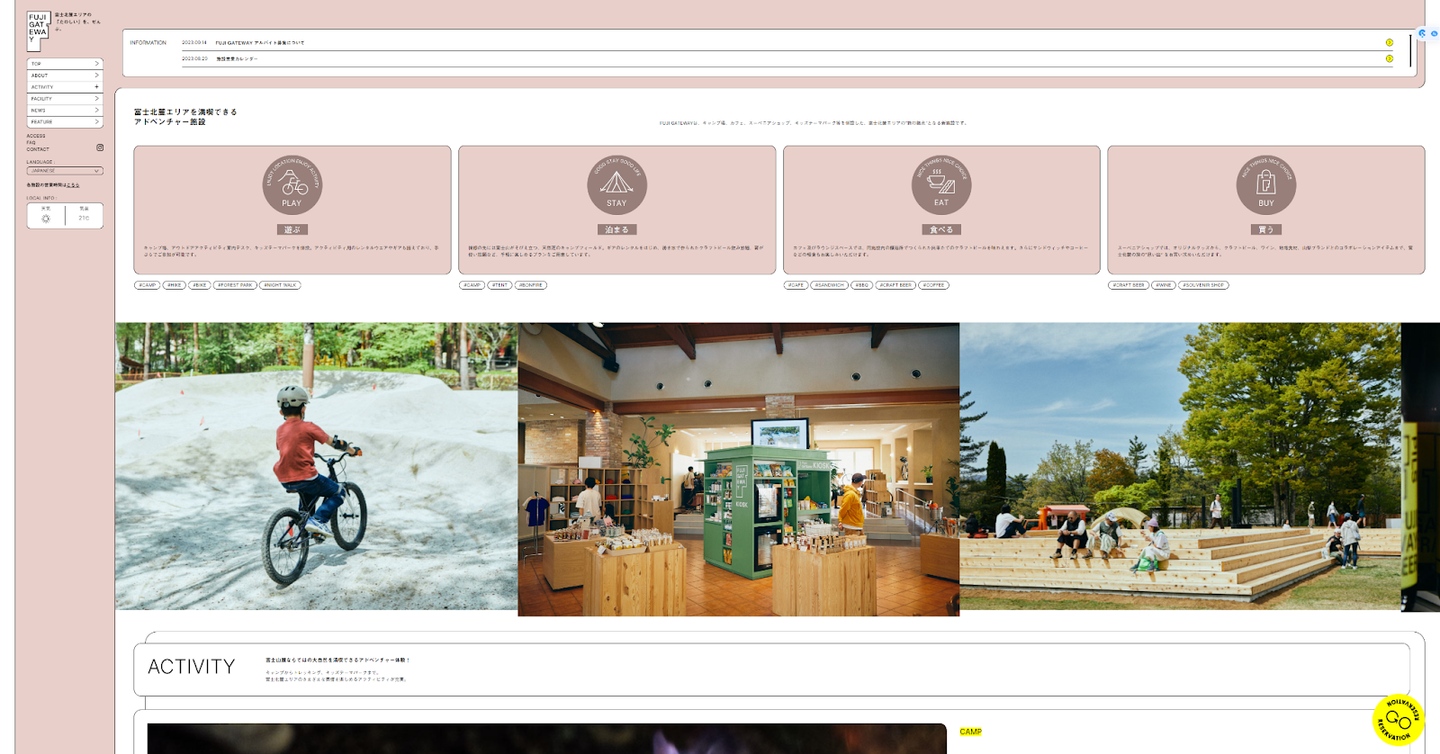Click the #CAFE tag

click(x=796, y=285)
